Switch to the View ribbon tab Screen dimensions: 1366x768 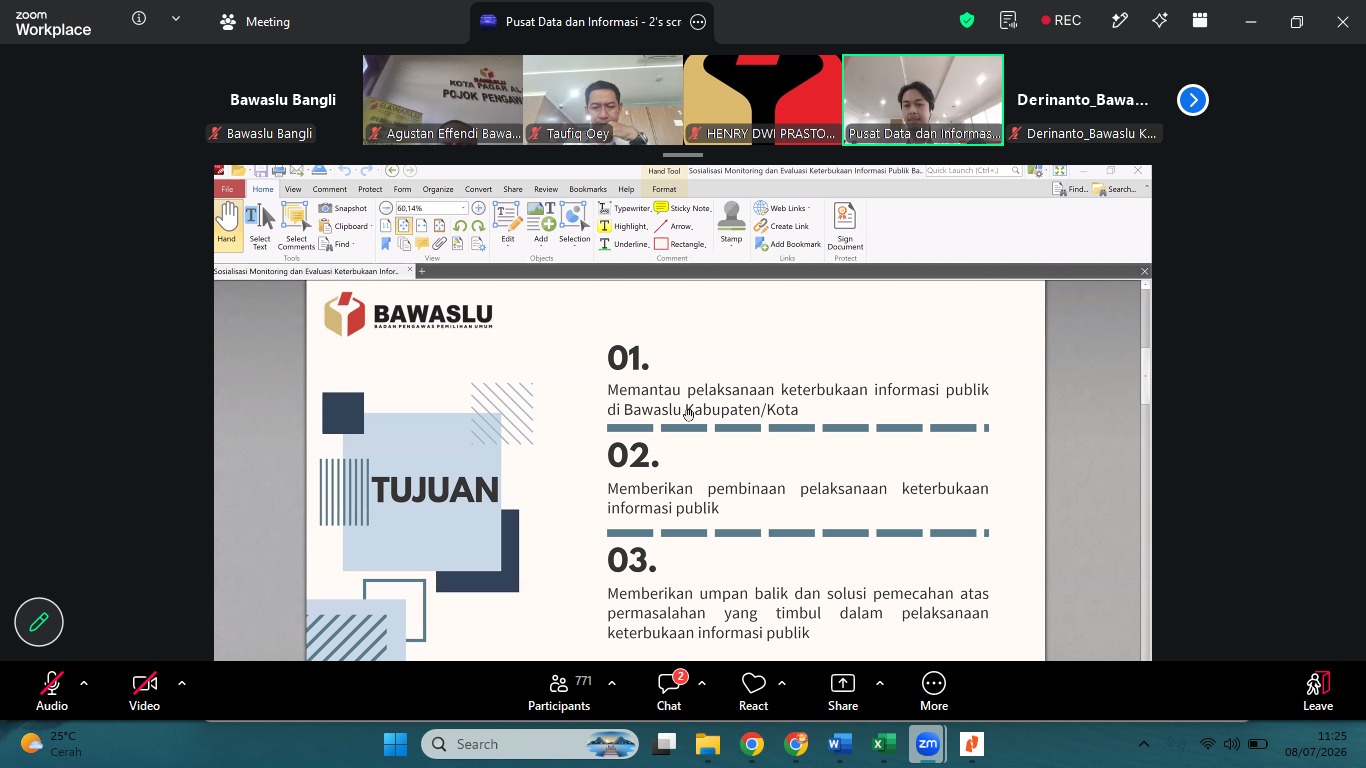(293, 189)
